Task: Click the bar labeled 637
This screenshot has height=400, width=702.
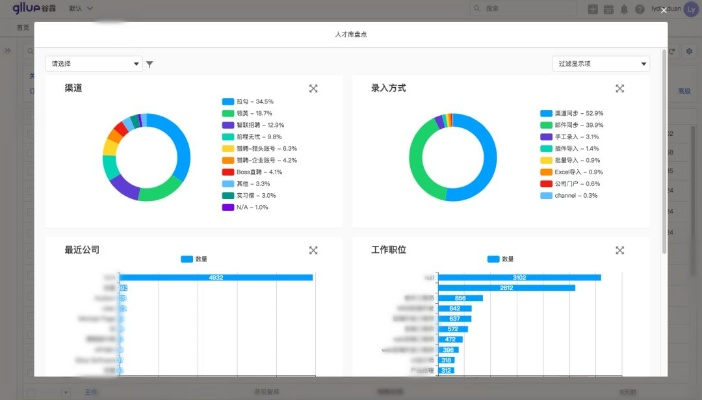Action: click(455, 319)
